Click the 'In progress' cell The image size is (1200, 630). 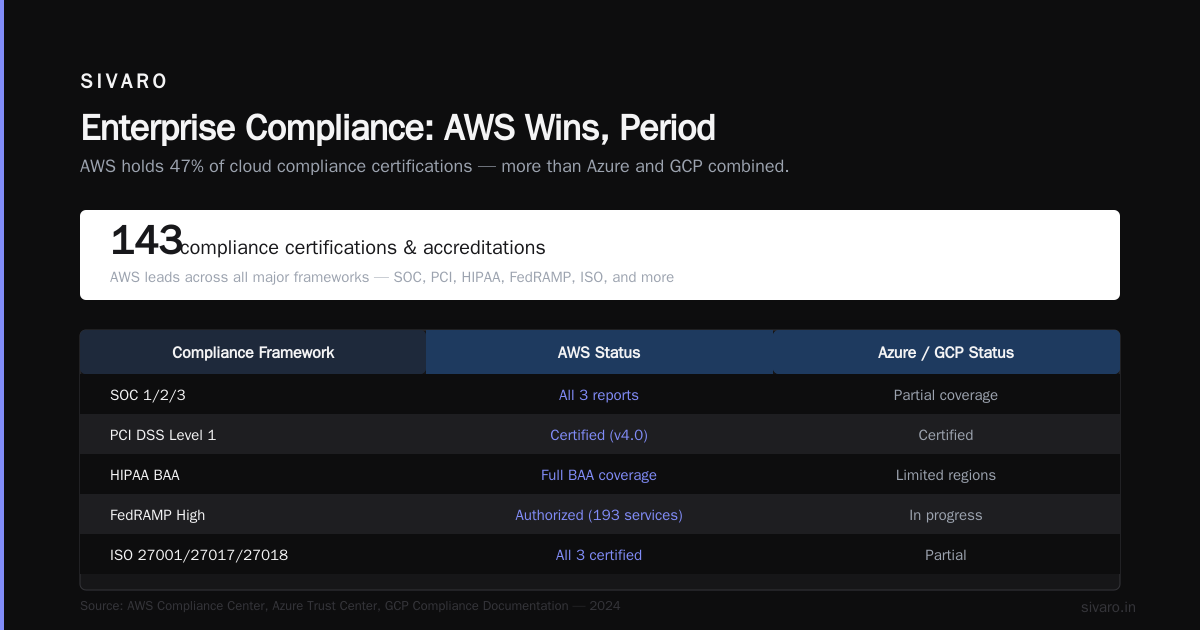pos(946,515)
